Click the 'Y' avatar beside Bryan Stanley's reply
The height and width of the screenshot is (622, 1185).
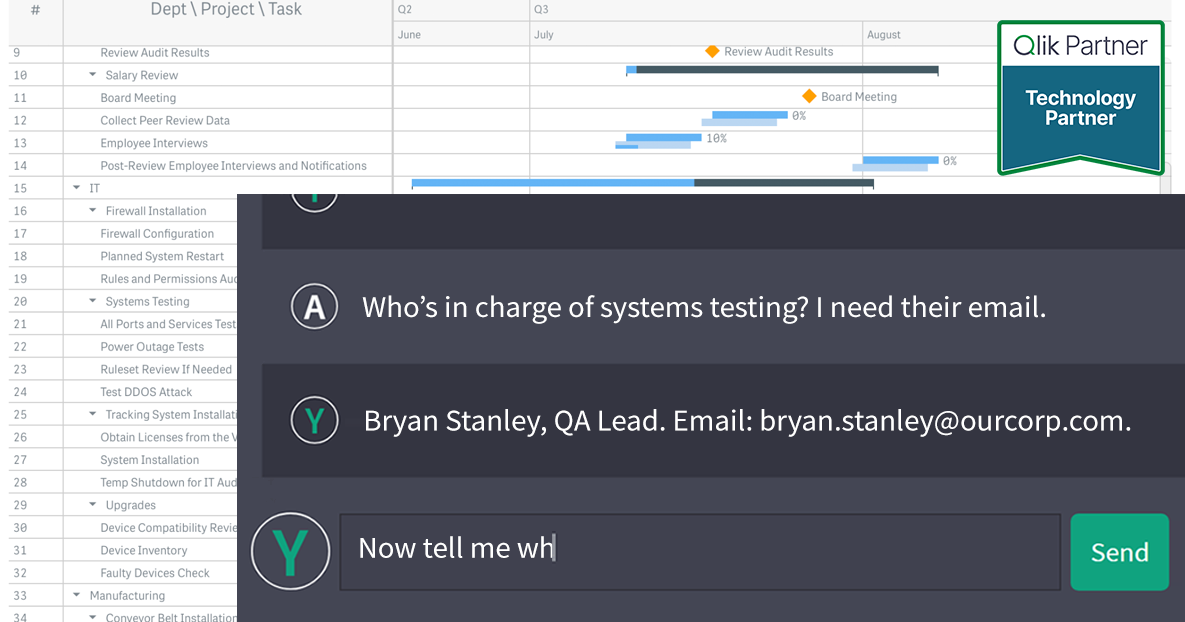point(314,420)
